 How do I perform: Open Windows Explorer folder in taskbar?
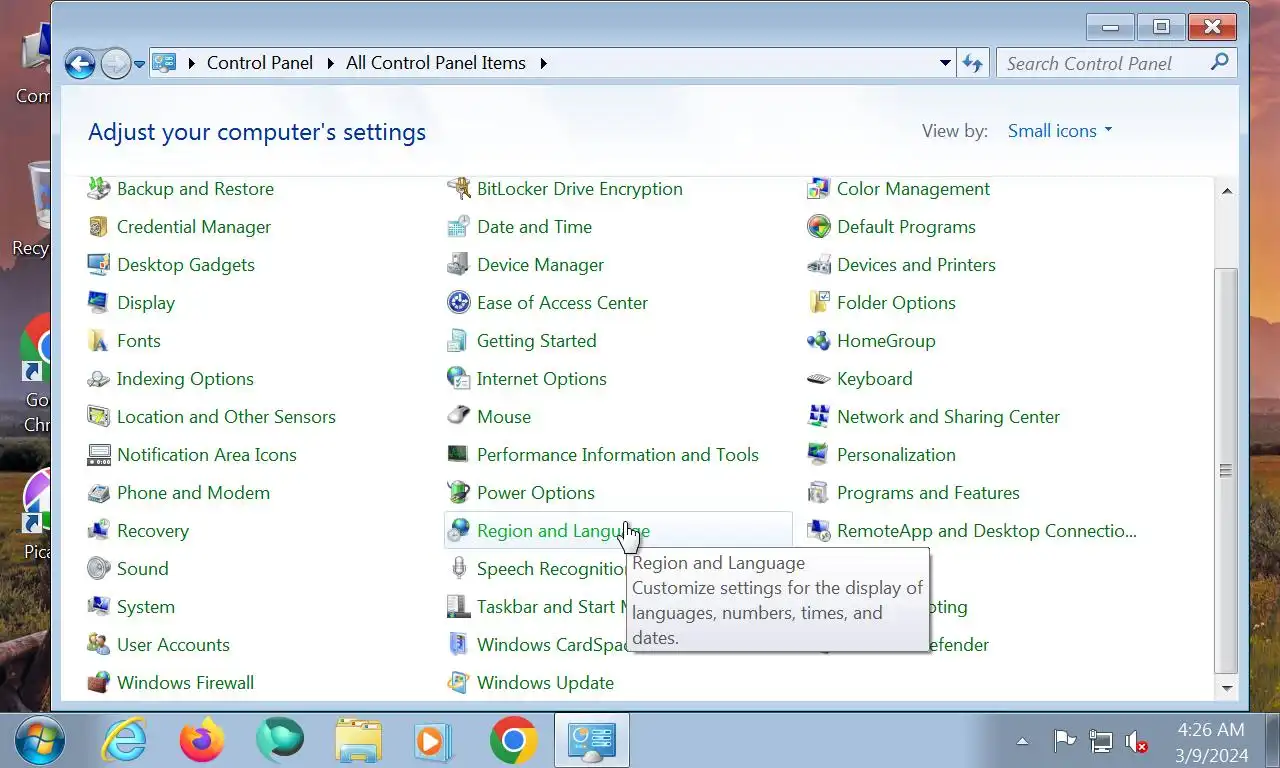pos(358,741)
